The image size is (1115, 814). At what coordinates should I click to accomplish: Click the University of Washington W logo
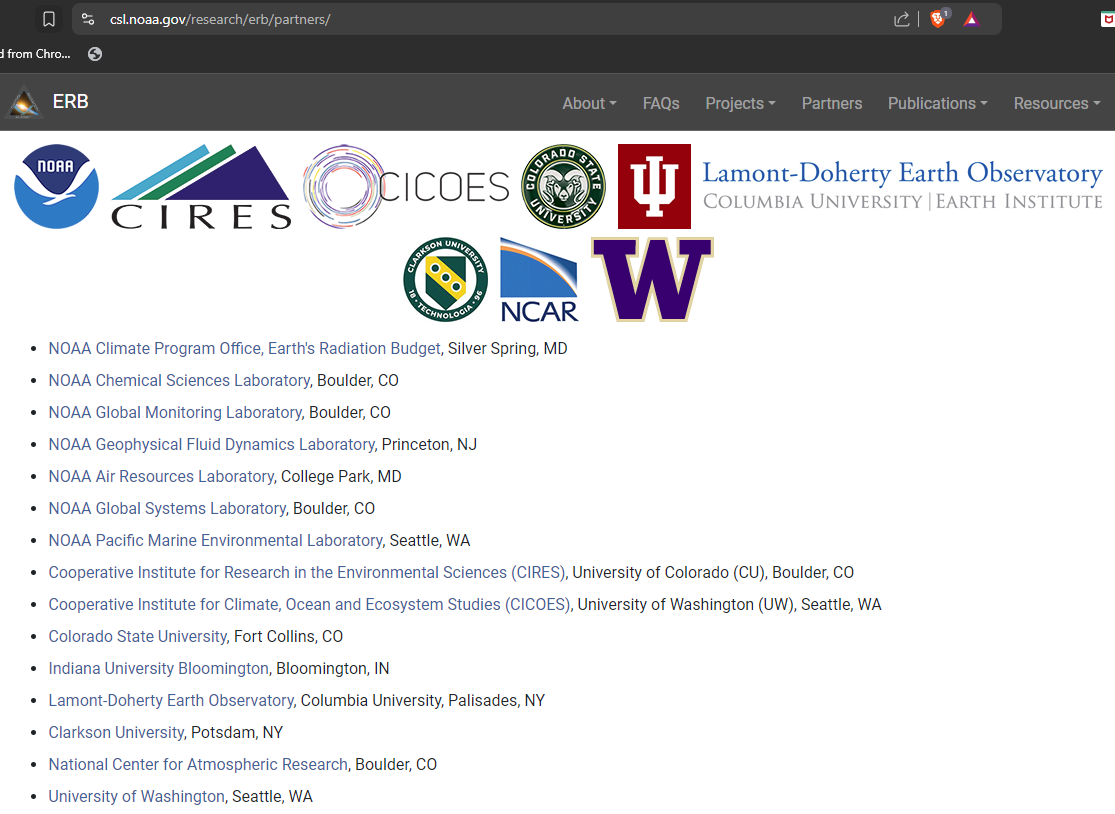[x=653, y=279]
